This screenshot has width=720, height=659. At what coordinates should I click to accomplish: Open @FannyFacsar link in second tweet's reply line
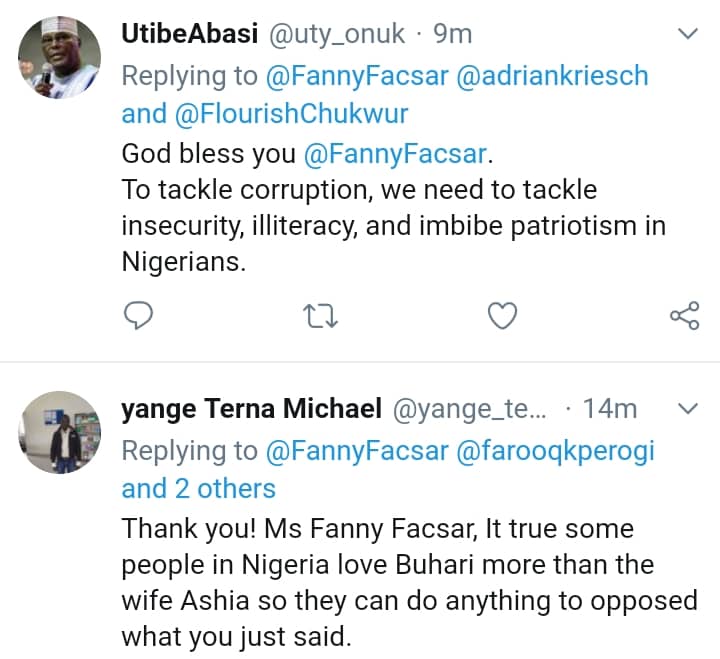coord(357,450)
